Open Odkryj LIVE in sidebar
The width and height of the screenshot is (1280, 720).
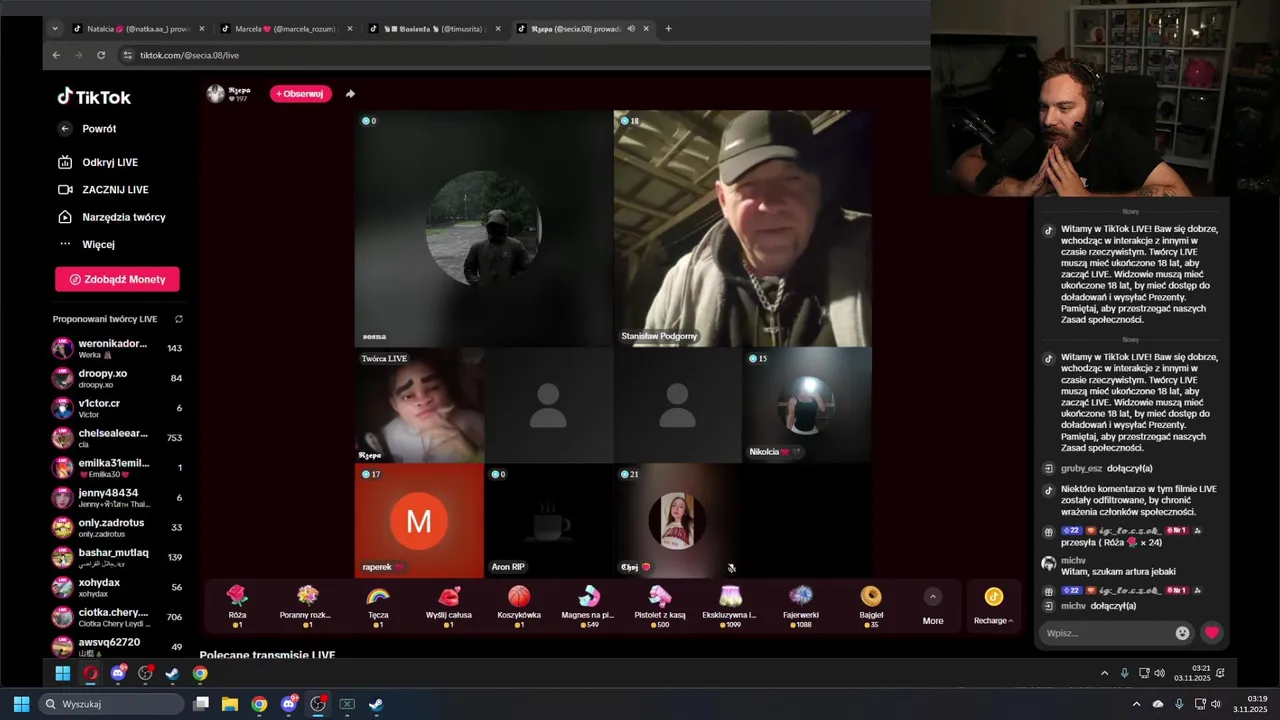(97, 162)
